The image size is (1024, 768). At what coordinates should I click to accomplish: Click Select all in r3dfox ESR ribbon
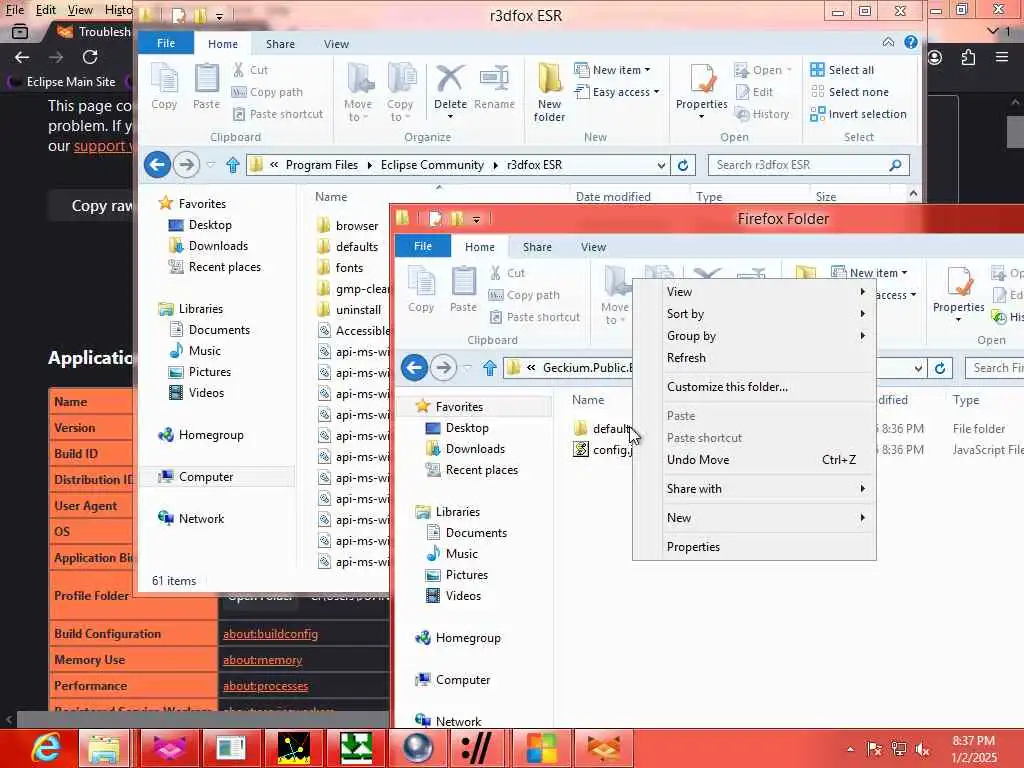click(x=842, y=70)
